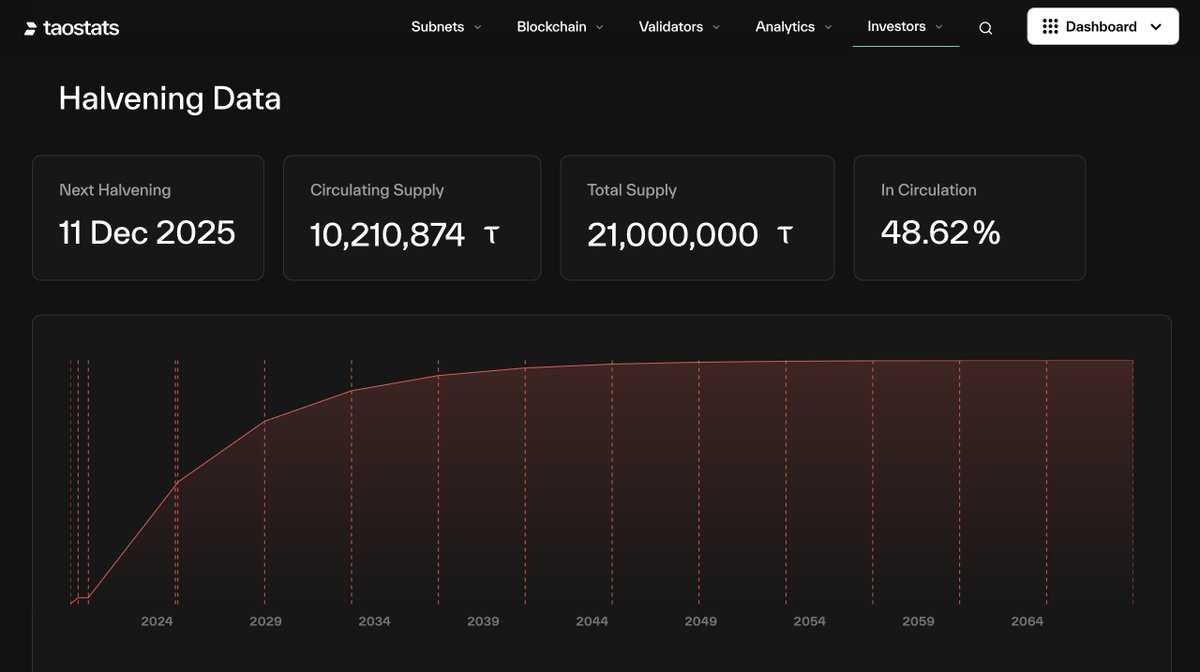Select the Next Halvening label

click(115, 190)
